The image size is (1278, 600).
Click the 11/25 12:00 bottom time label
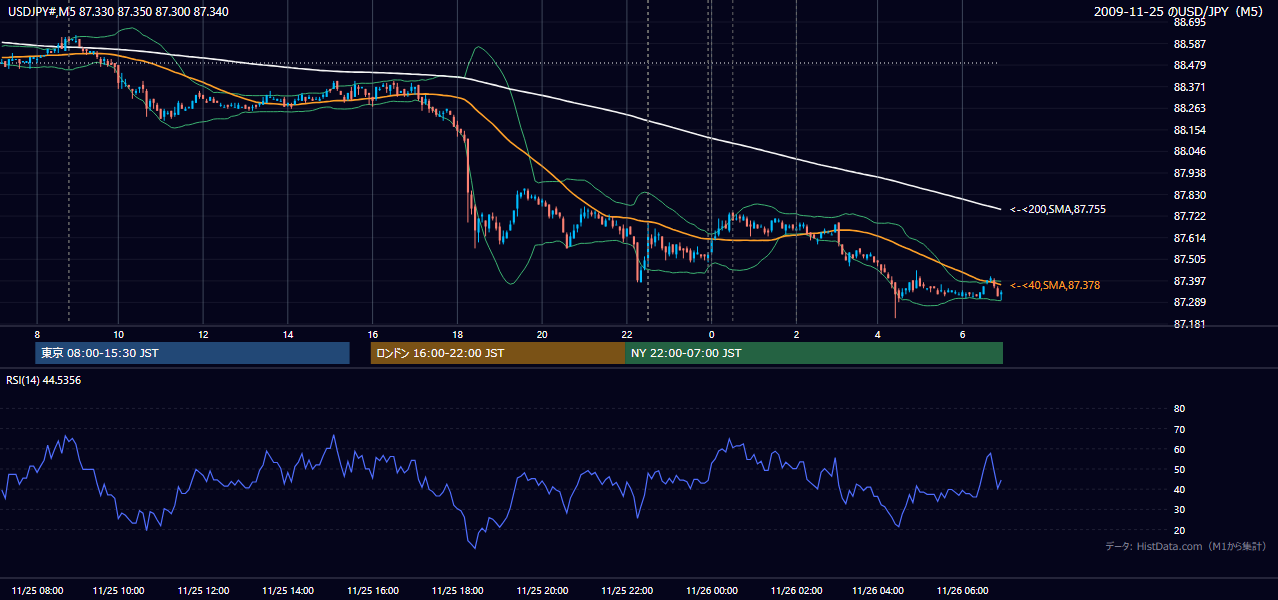coord(204,590)
